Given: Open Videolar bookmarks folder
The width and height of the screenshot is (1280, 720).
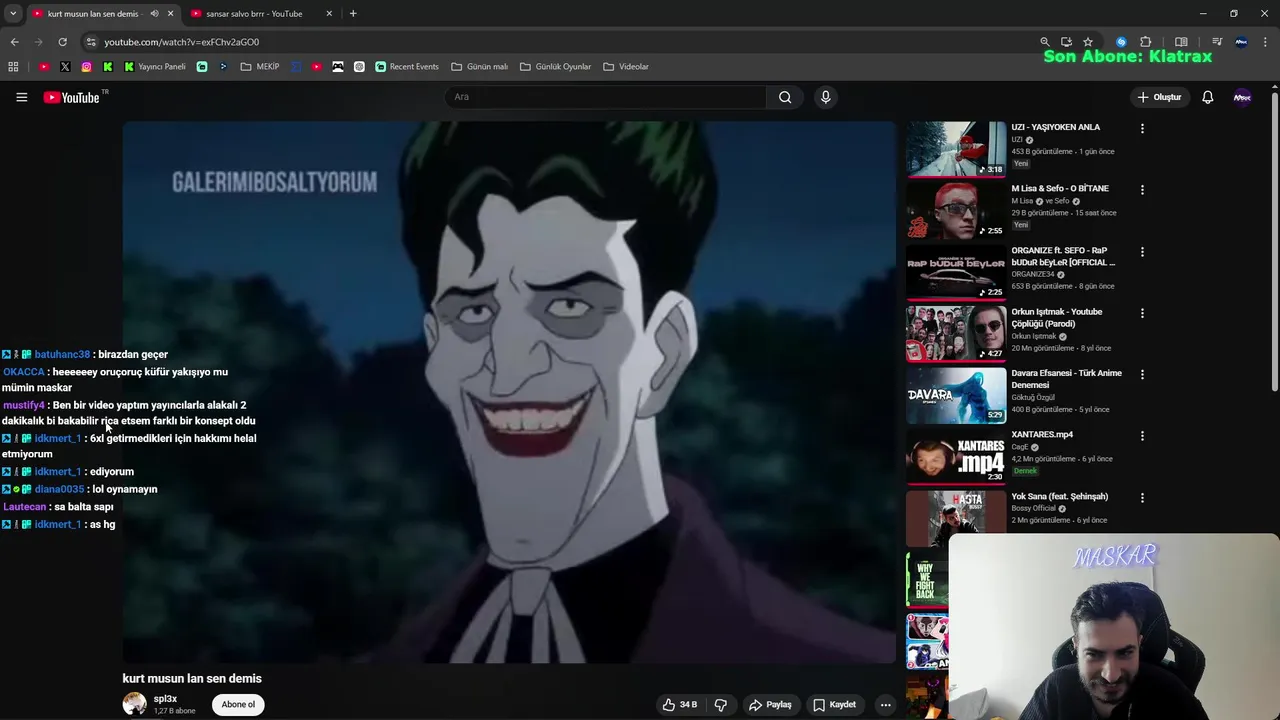Looking at the screenshot, I should 626,67.
